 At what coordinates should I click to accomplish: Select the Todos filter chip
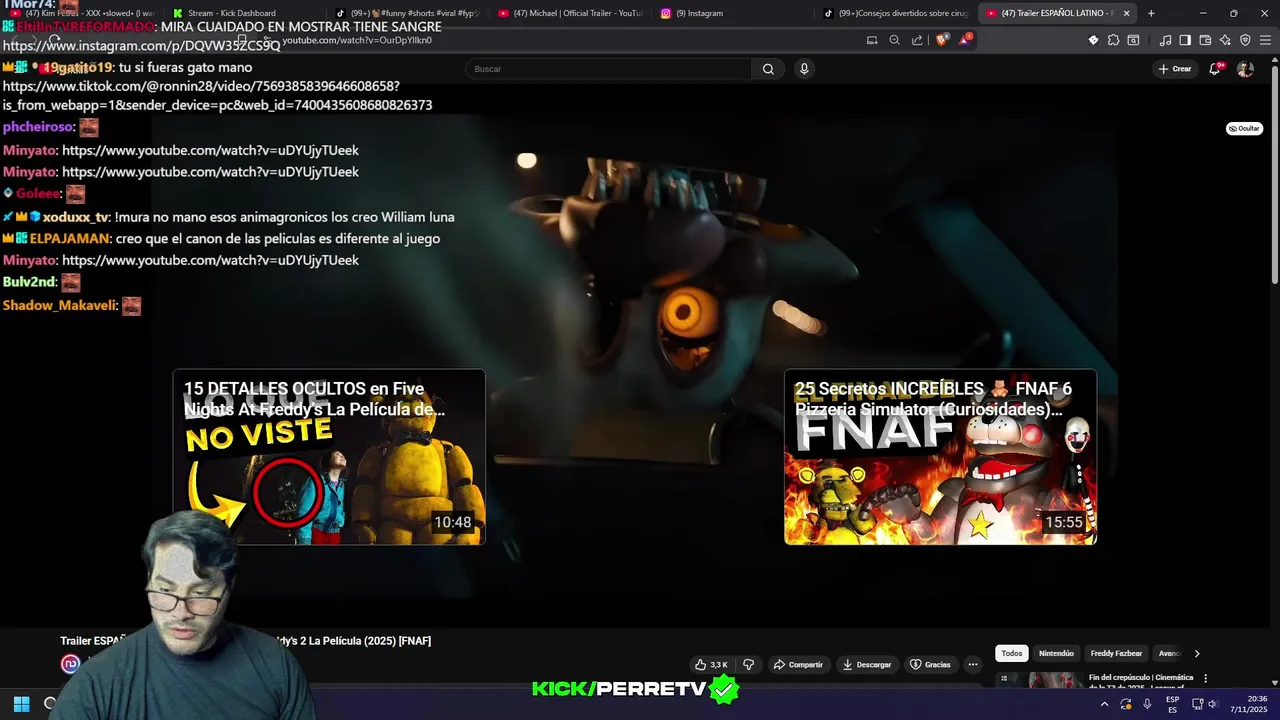[1012, 654]
